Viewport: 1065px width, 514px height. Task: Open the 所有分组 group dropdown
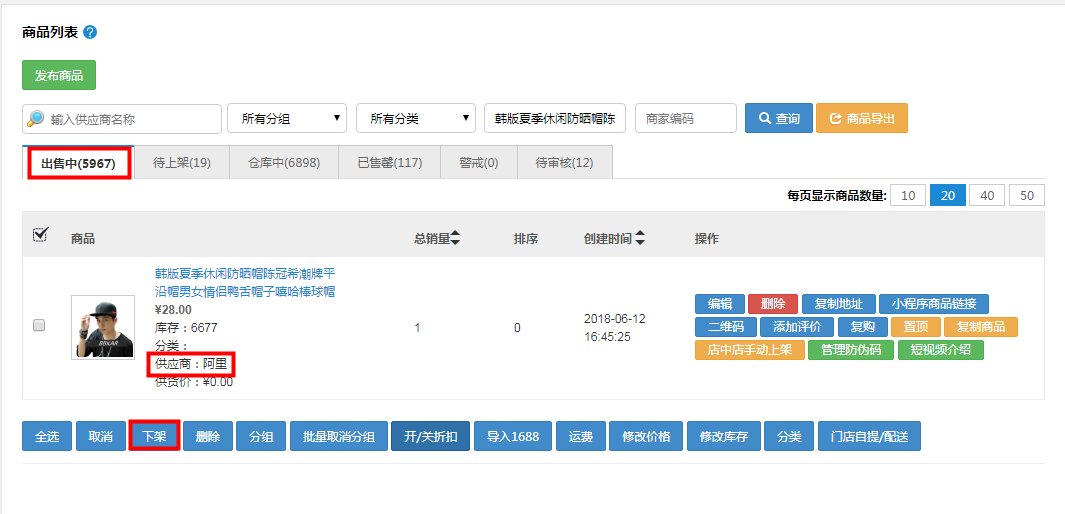pos(287,118)
